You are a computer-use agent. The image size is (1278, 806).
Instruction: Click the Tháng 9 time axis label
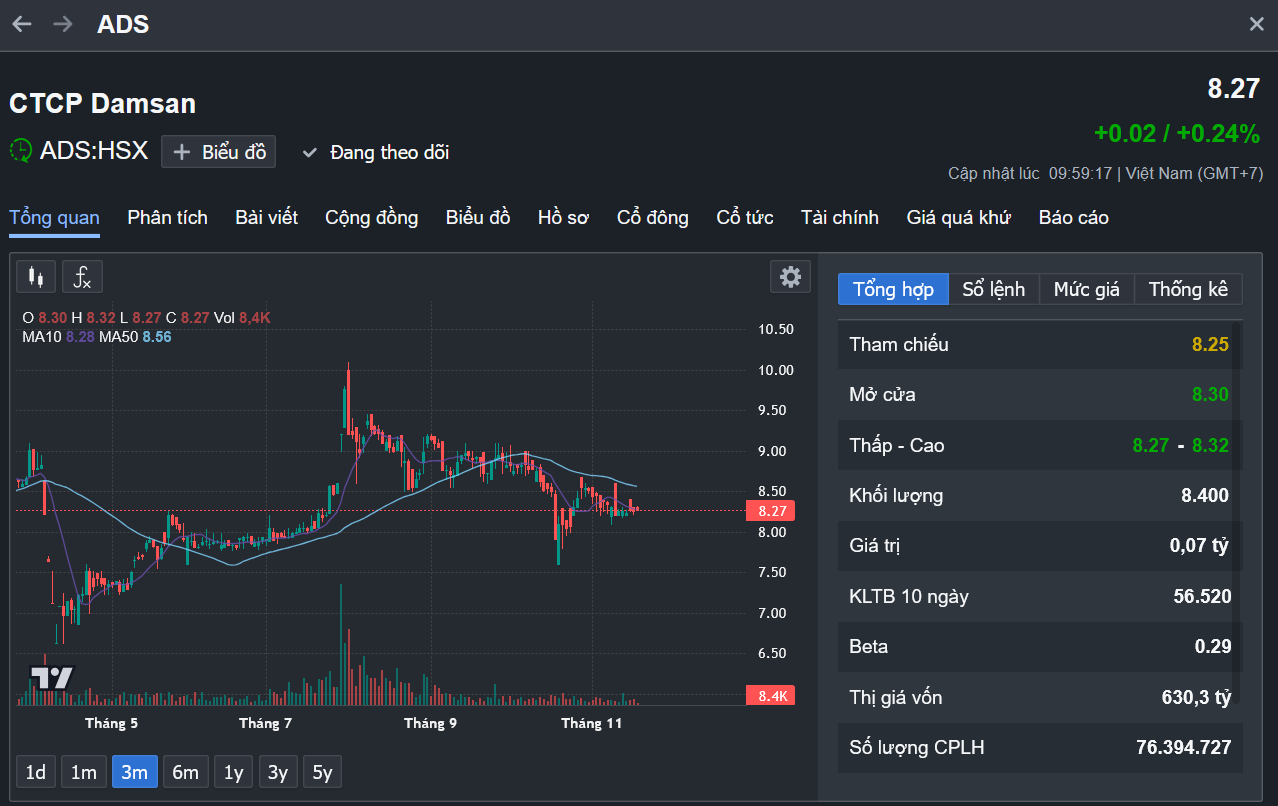coord(430,723)
